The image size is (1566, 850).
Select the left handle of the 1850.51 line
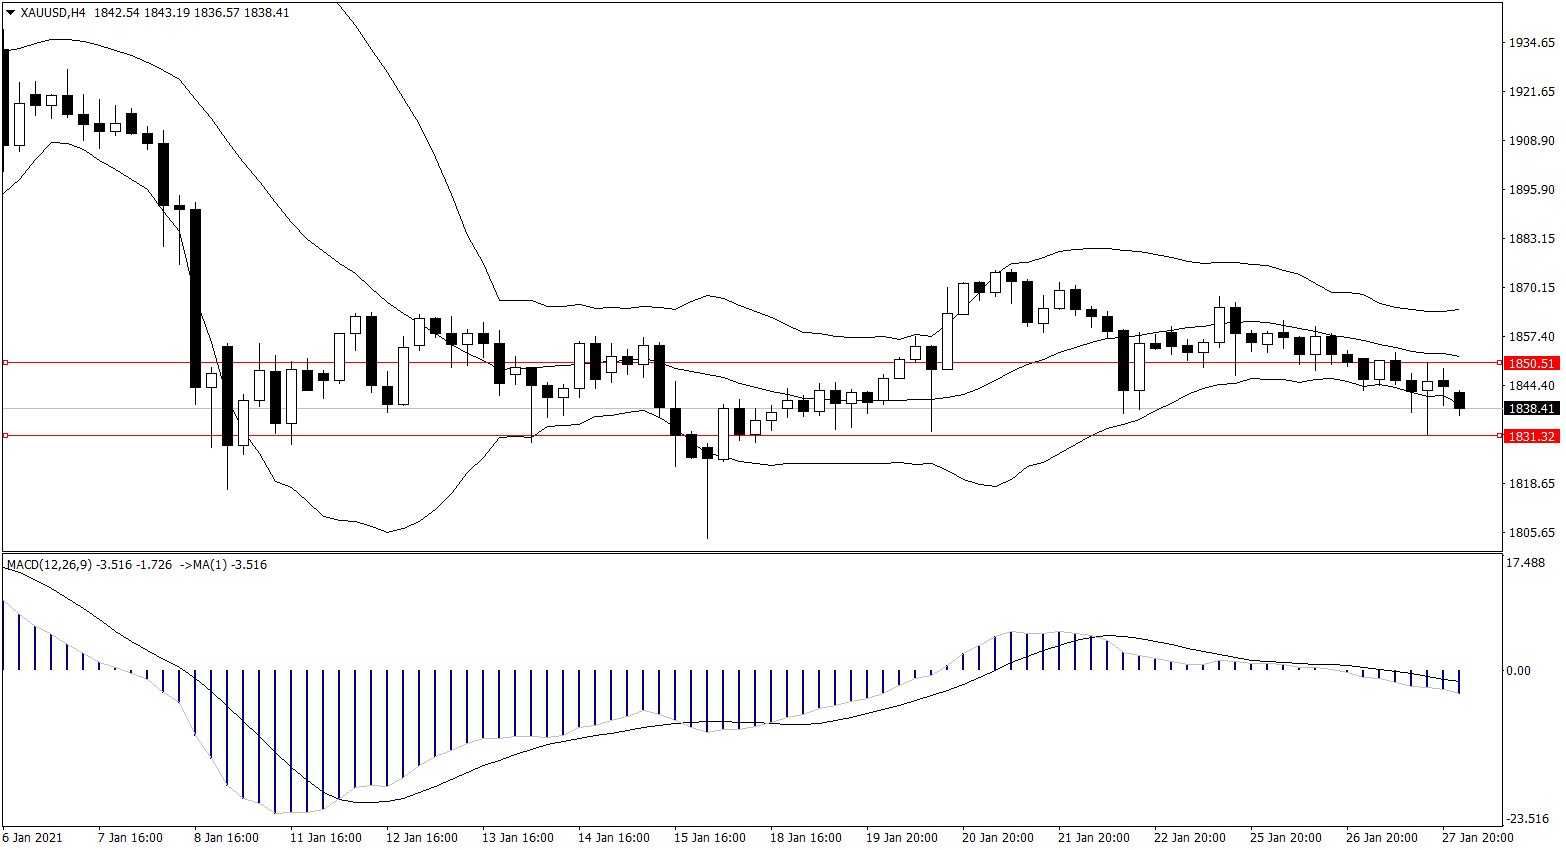(6, 362)
